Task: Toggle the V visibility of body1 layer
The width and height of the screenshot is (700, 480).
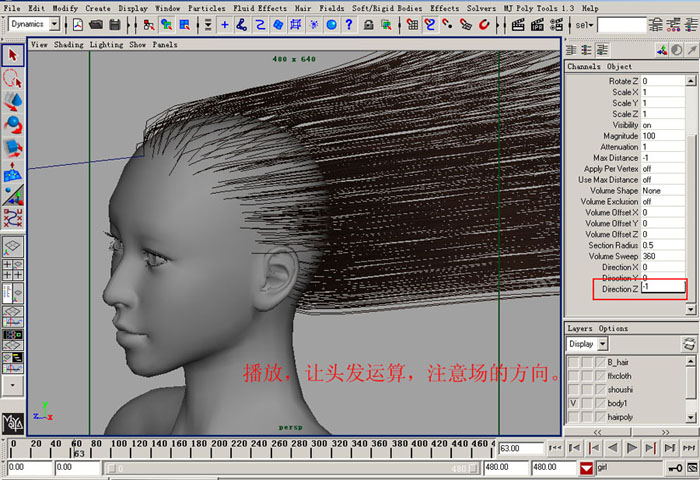Action: pos(573,403)
